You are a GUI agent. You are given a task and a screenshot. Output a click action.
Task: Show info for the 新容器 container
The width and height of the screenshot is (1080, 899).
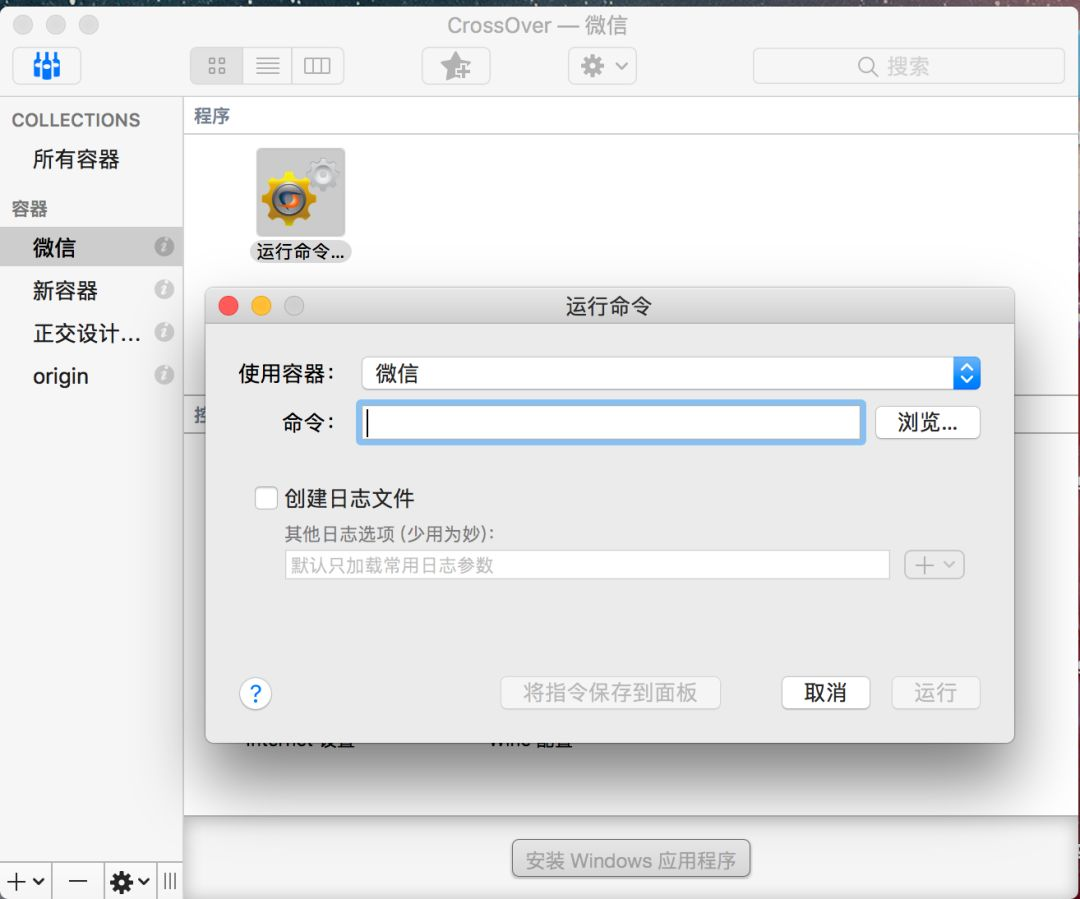(164, 289)
